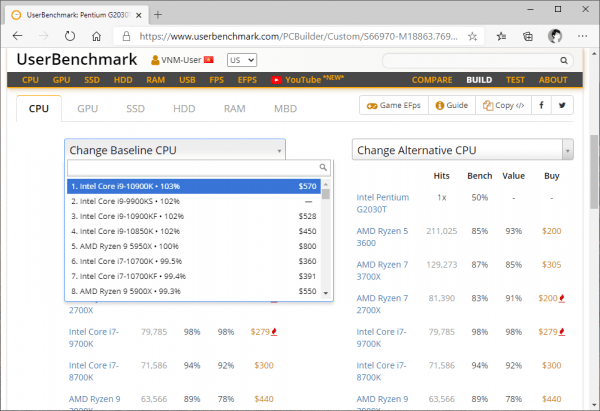Open USB in the top nav bar
This screenshot has height=411, width=600.
tap(187, 80)
